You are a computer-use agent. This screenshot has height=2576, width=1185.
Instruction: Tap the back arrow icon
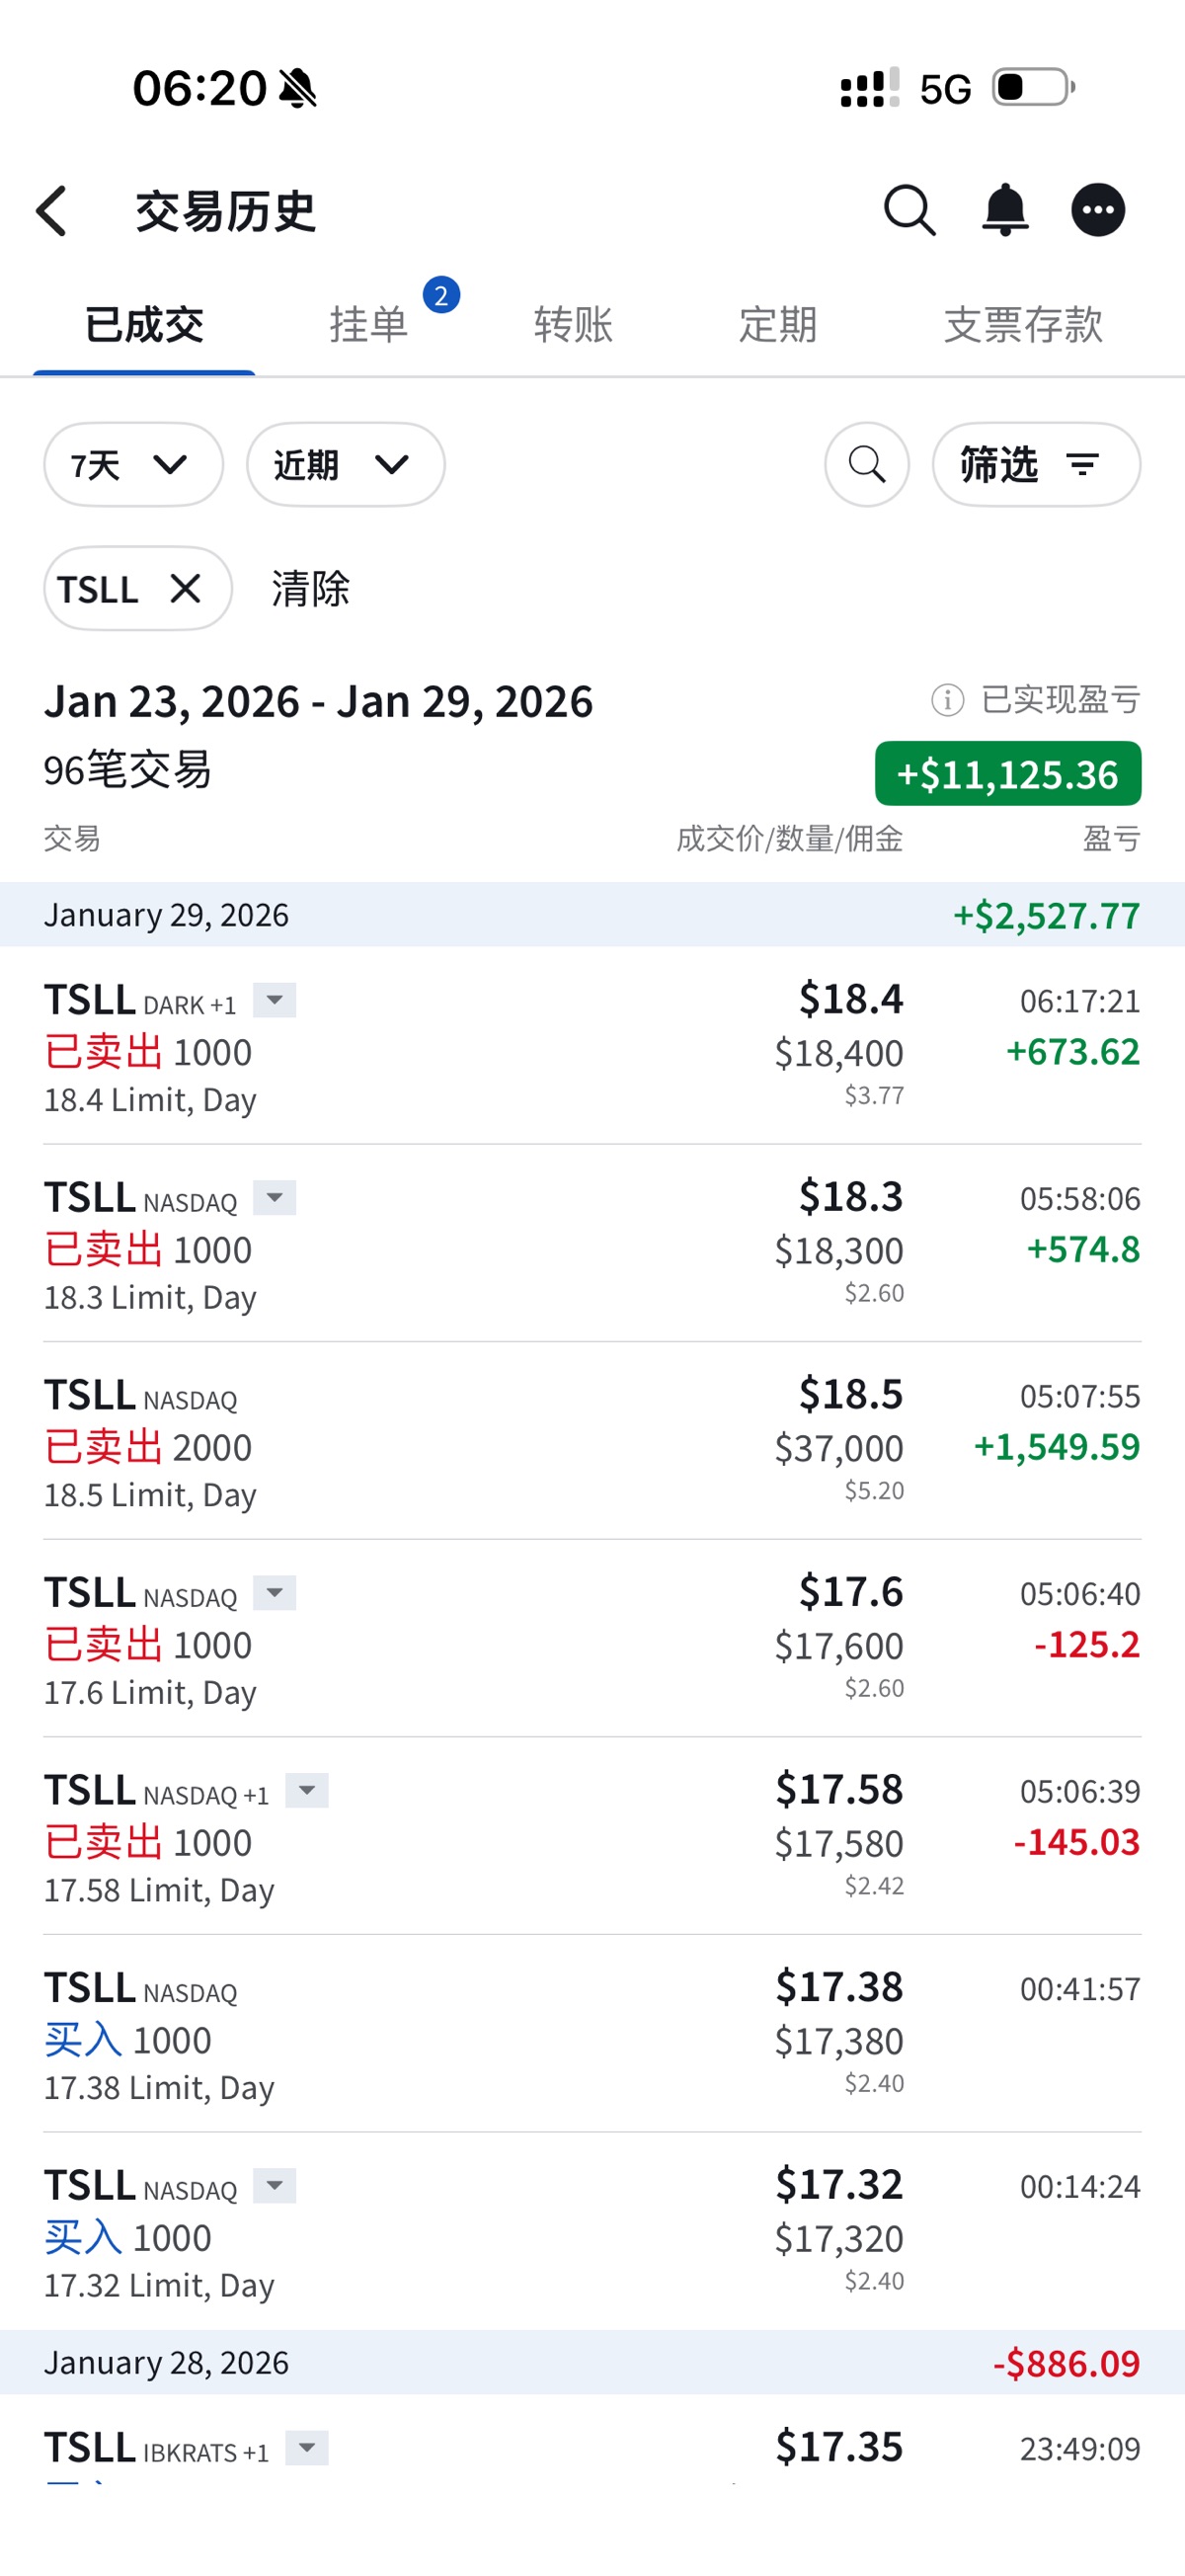tap(52, 211)
